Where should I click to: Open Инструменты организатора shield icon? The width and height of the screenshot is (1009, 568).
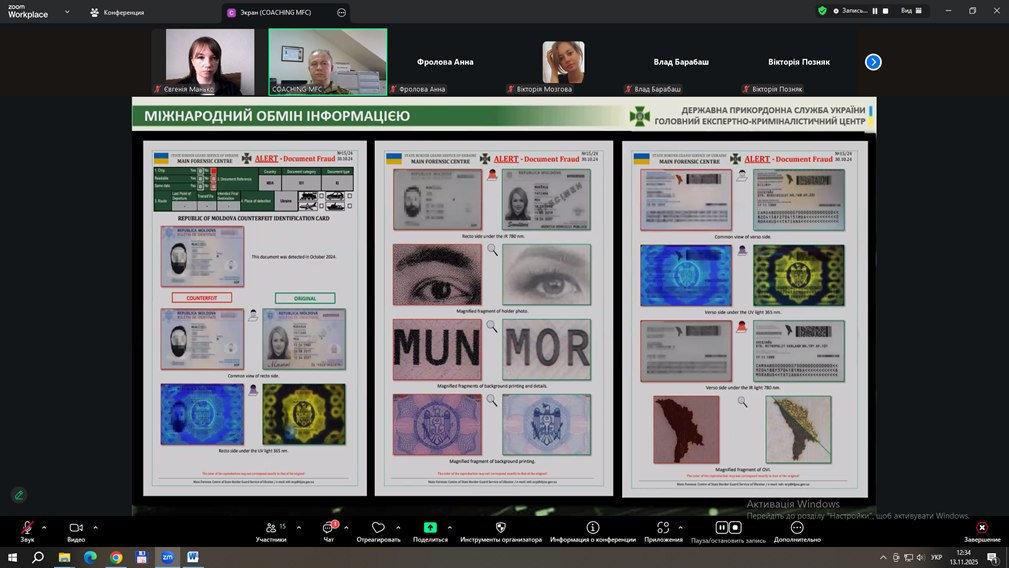(x=501, y=528)
